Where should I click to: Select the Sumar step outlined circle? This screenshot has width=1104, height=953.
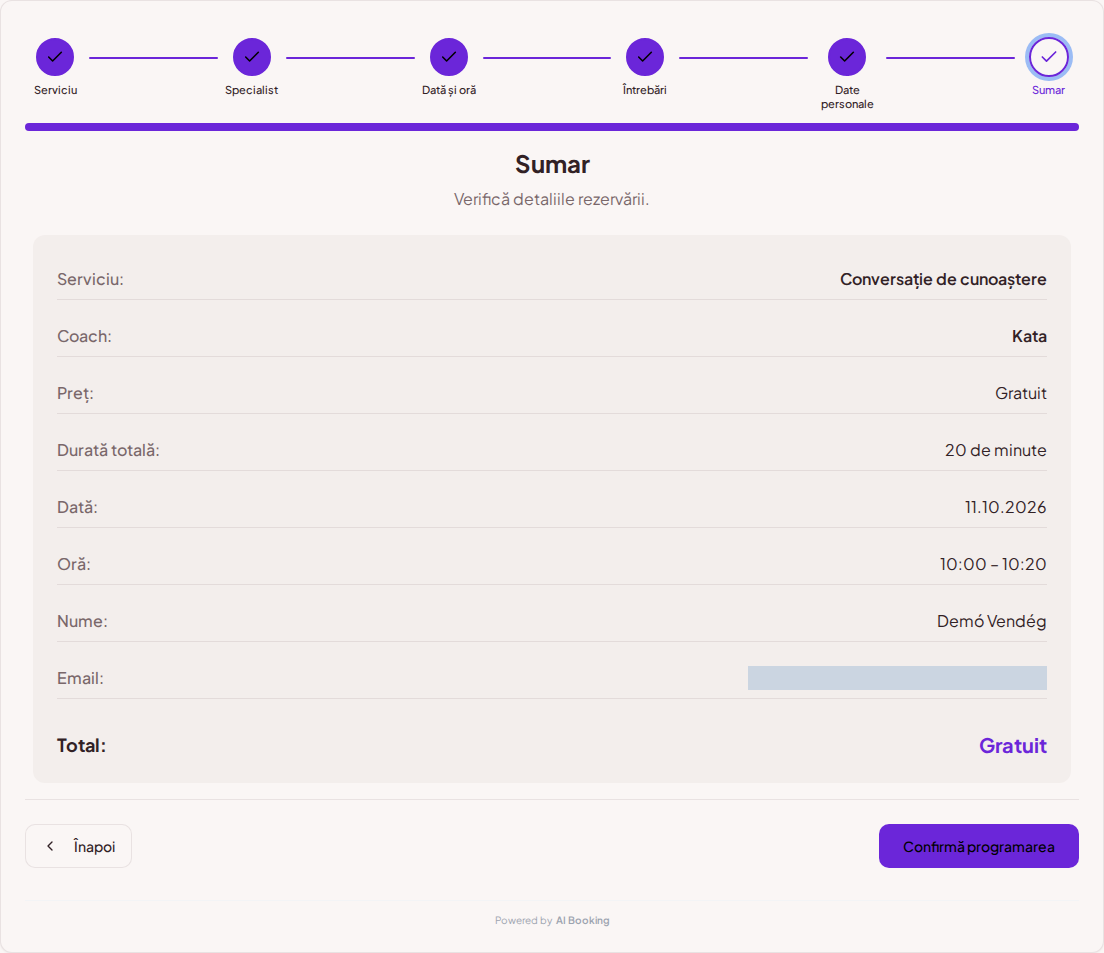(1048, 57)
